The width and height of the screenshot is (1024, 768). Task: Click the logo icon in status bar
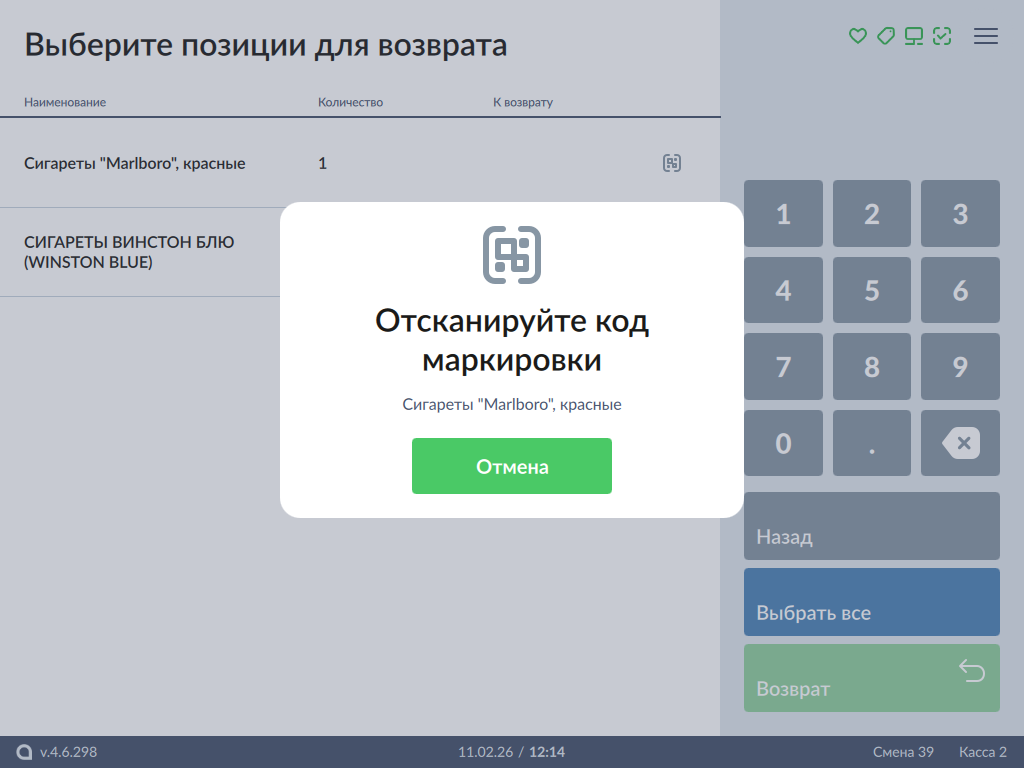click(x=24, y=752)
